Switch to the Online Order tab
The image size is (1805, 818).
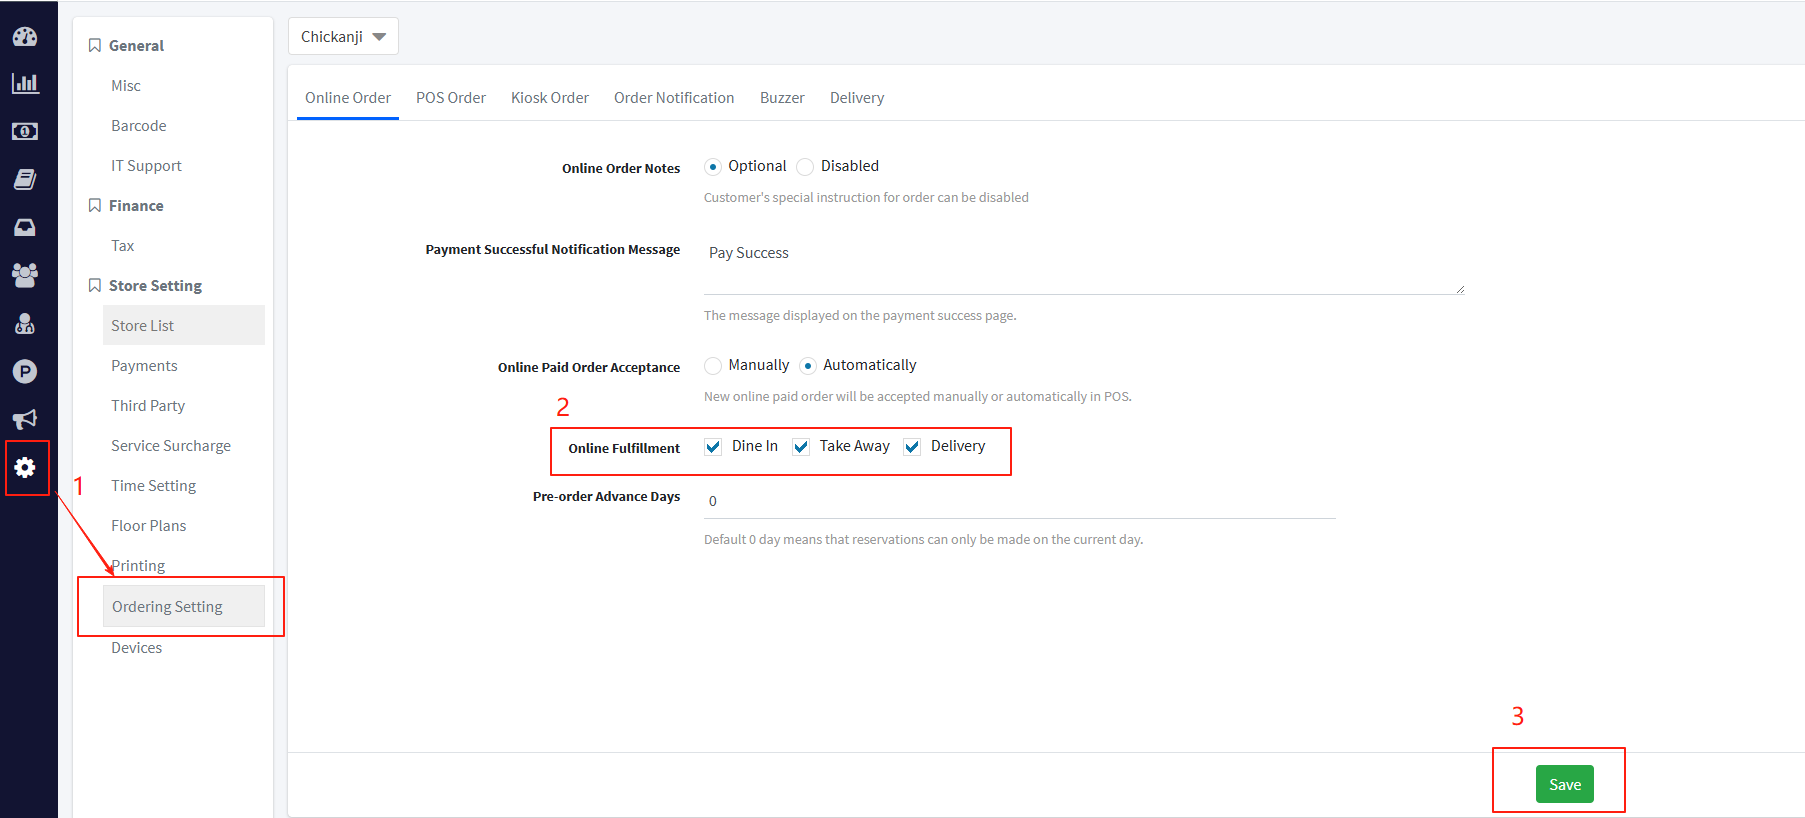(x=348, y=98)
